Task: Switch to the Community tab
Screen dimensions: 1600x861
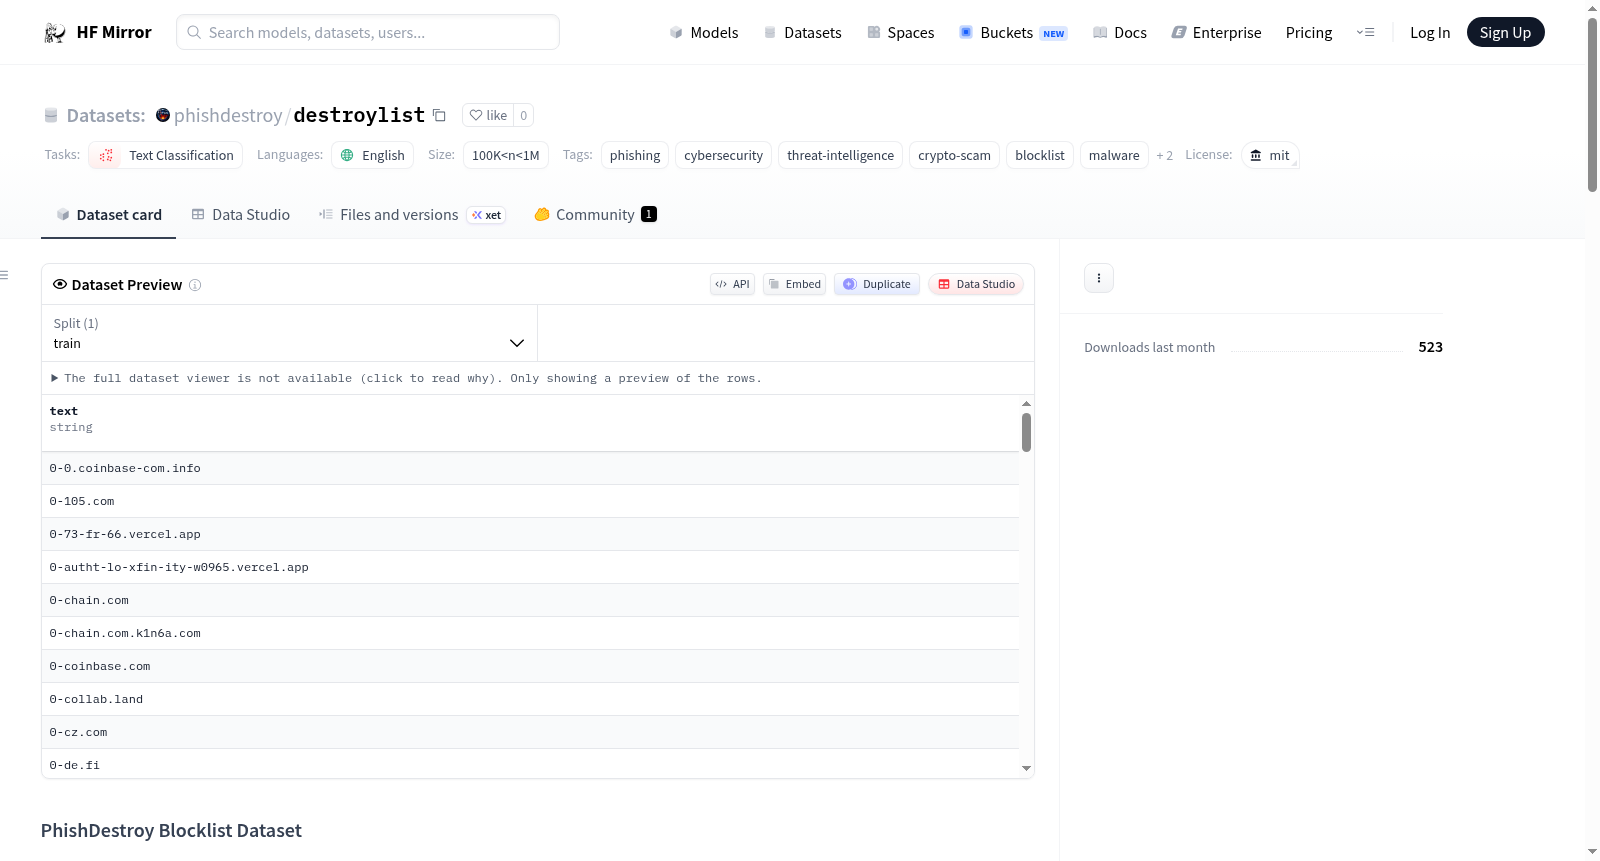Action: tap(595, 215)
